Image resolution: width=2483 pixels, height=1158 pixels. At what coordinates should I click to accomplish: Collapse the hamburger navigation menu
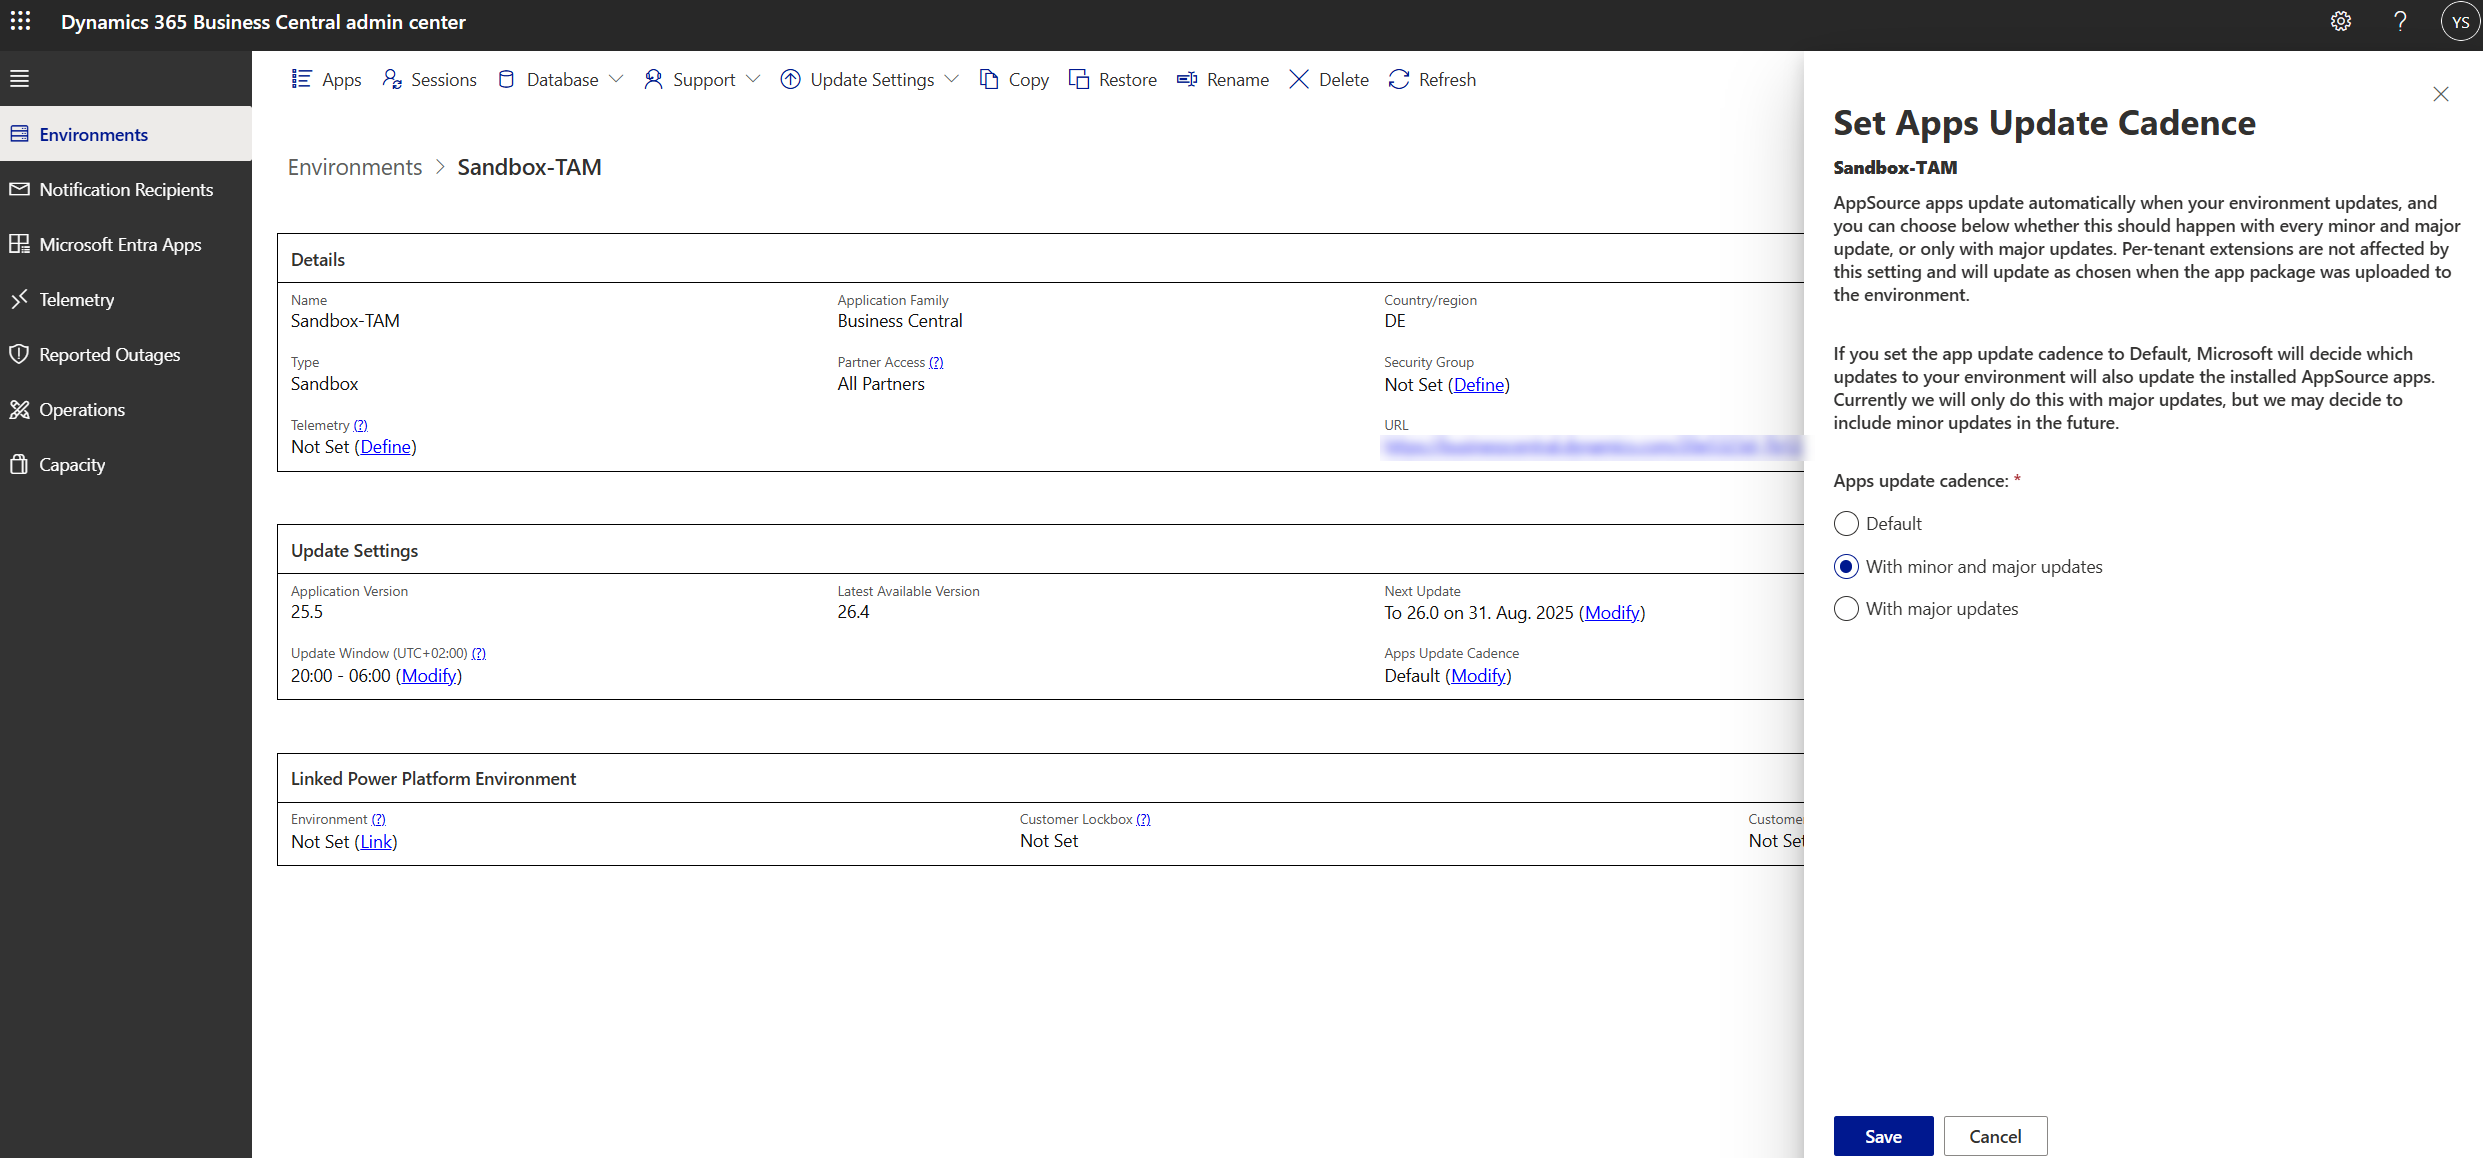click(x=20, y=79)
